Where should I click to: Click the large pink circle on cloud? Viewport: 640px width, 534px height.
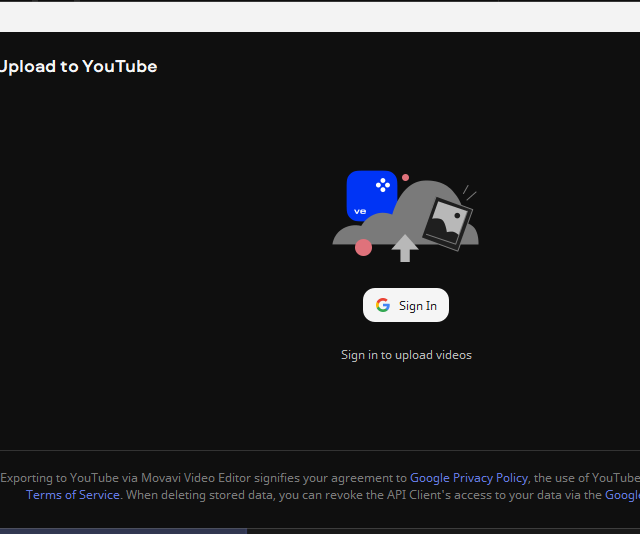coord(363,247)
